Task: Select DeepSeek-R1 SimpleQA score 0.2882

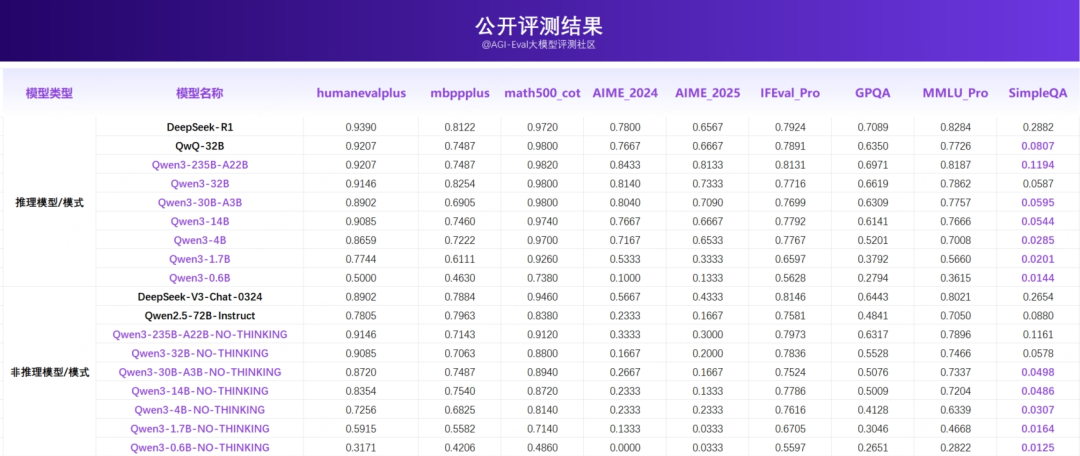Action: [x=1038, y=127]
